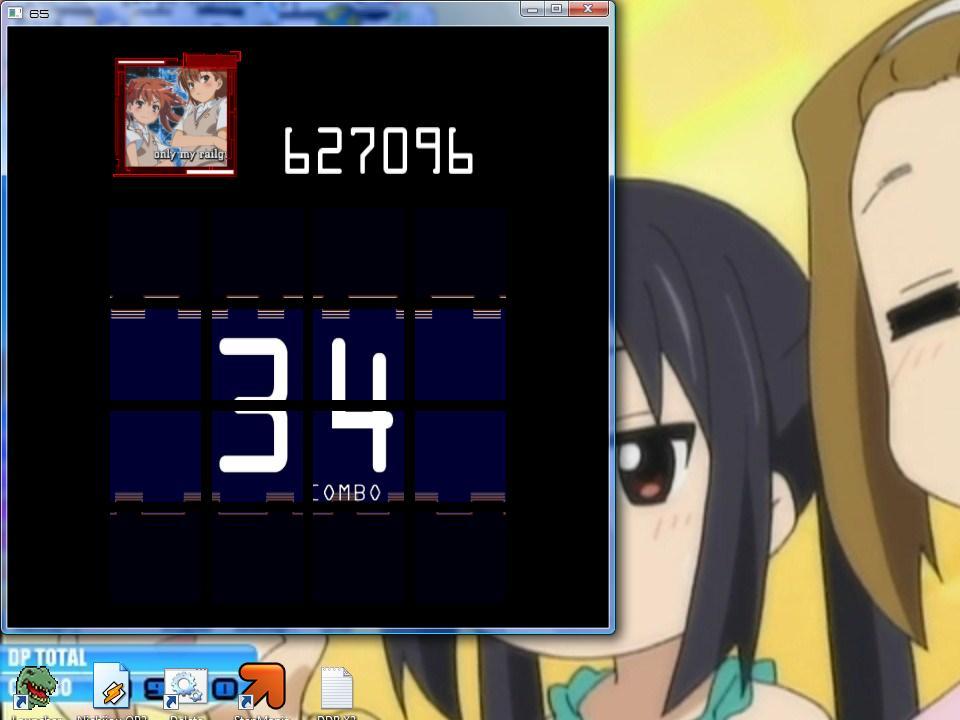Tap the third-row leftmost game panel
This screenshot has width=960, height=720.
pyautogui.click(x=156, y=457)
